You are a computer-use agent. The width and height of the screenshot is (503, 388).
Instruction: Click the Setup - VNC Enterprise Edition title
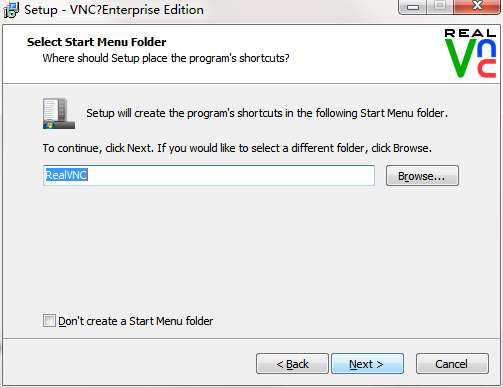click(114, 10)
